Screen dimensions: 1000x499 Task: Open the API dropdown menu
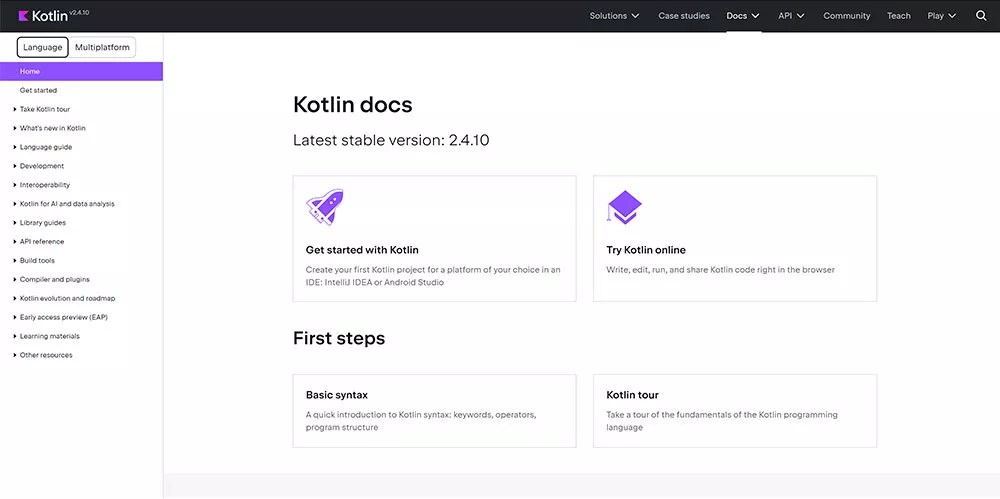click(x=791, y=16)
